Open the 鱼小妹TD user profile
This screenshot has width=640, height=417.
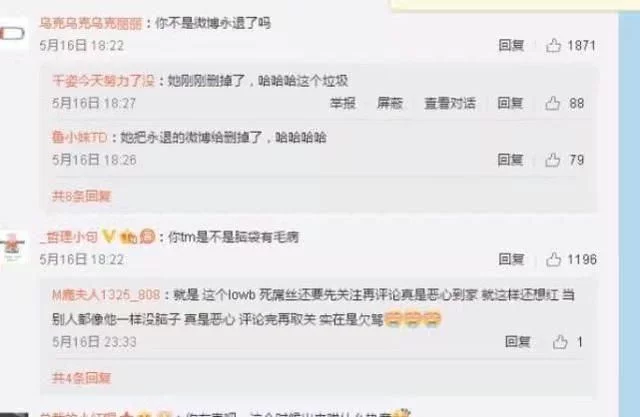click(80, 137)
